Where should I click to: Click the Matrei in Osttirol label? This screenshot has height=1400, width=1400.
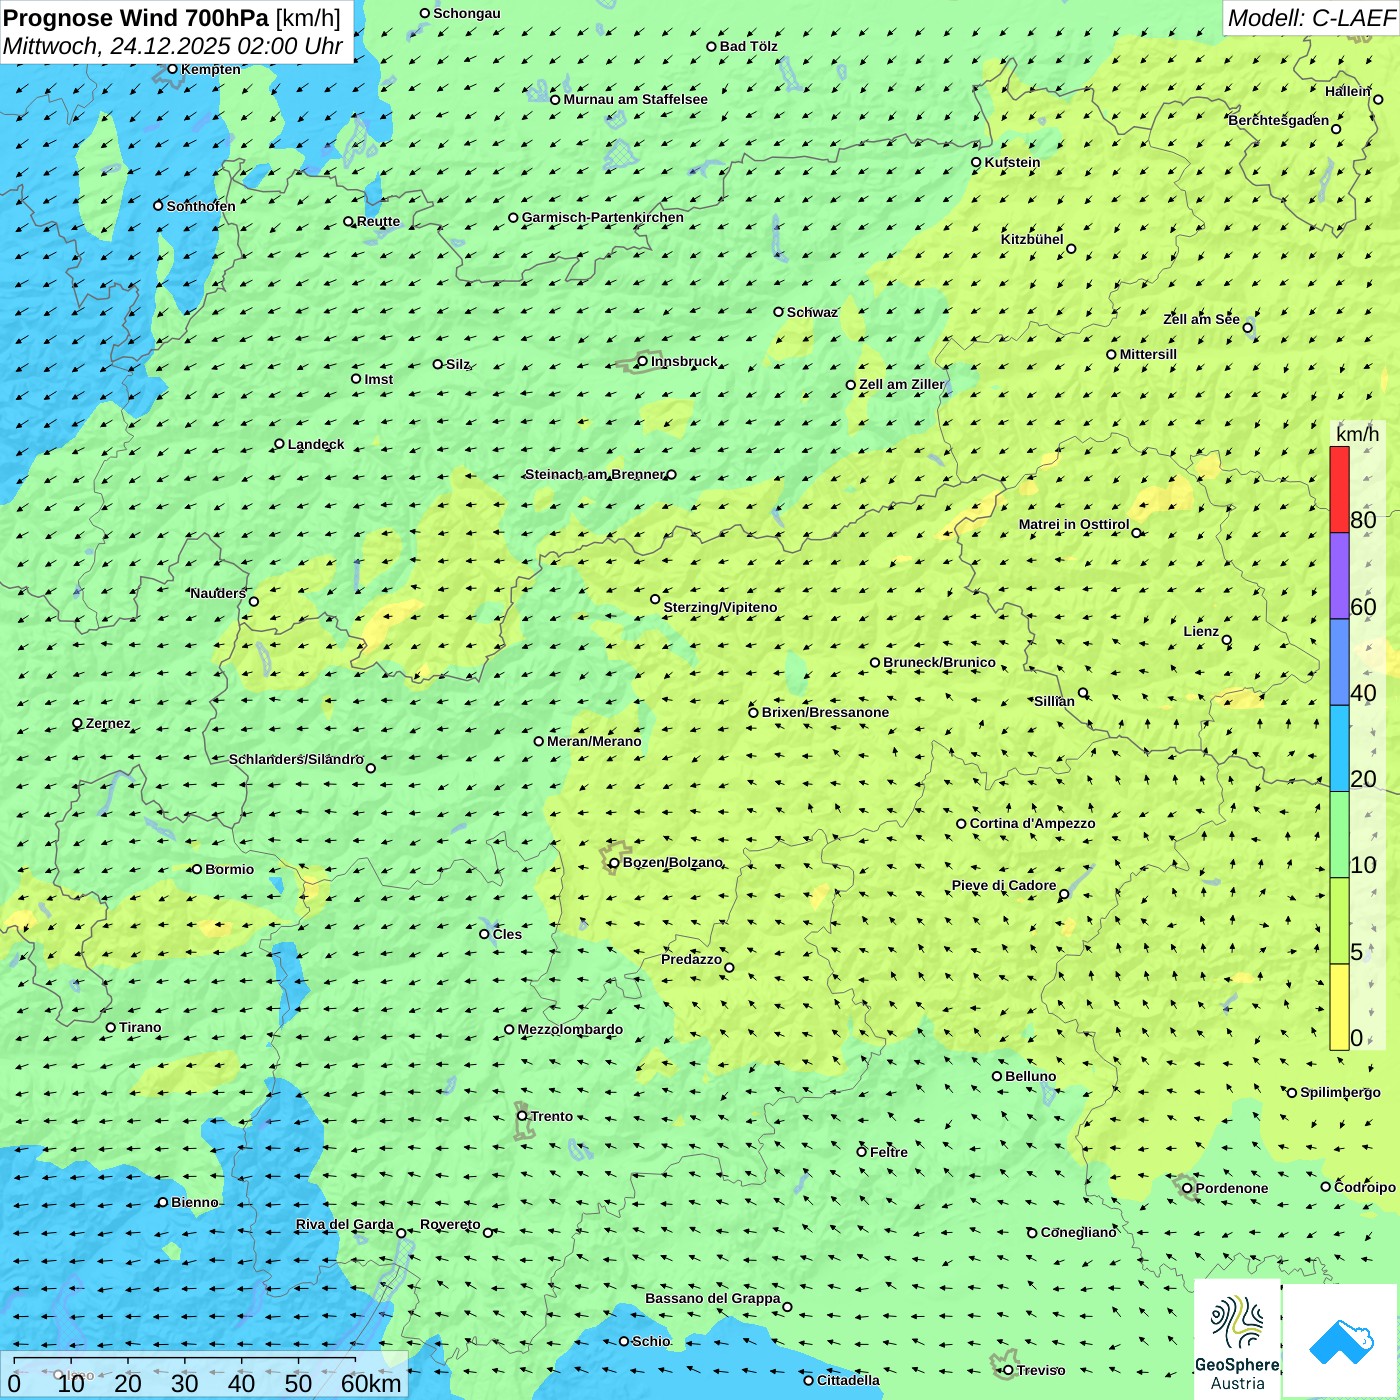1074,524
